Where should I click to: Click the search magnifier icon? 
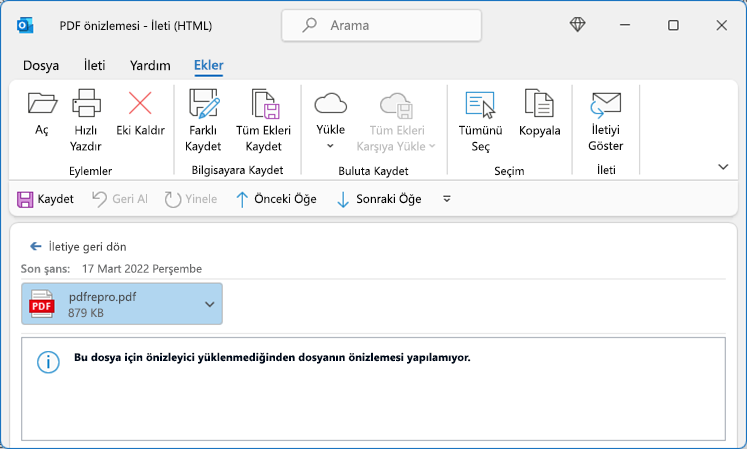[310, 25]
